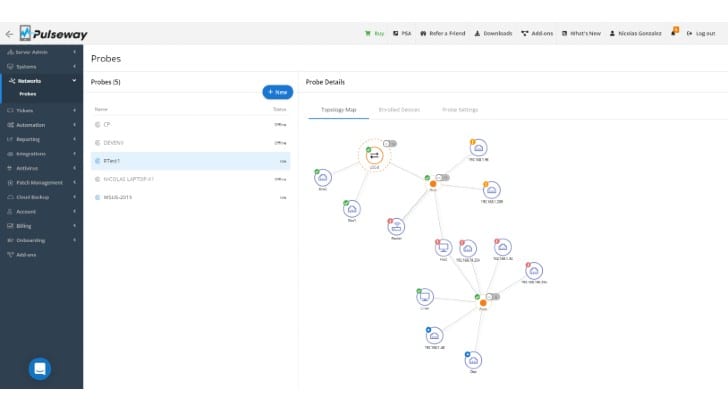The height and width of the screenshot is (410, 728).
Task: Expand the Systems sidebar section
Action: point(41,66)
